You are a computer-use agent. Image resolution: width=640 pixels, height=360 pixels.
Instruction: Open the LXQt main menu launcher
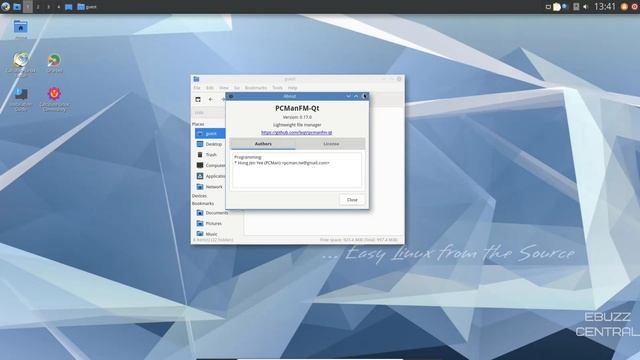coord(5,7)
